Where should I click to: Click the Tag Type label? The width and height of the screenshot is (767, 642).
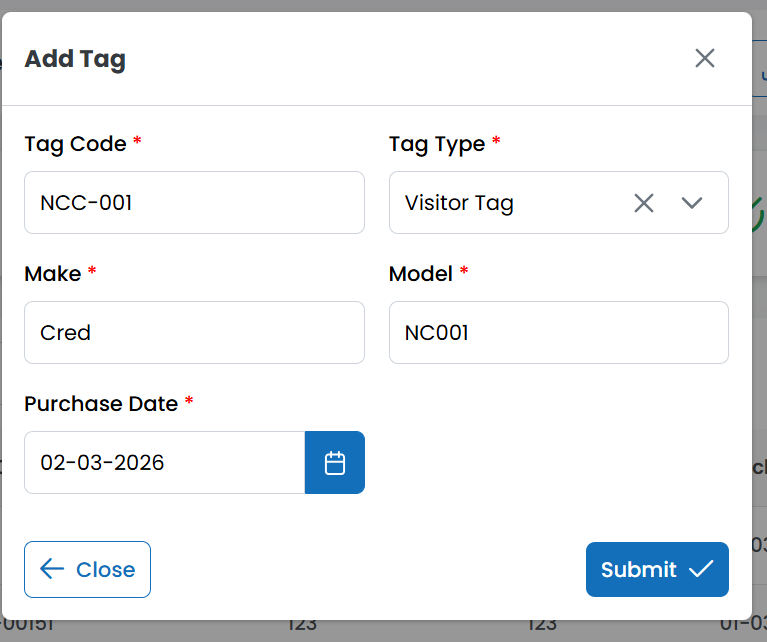(437, 144)
